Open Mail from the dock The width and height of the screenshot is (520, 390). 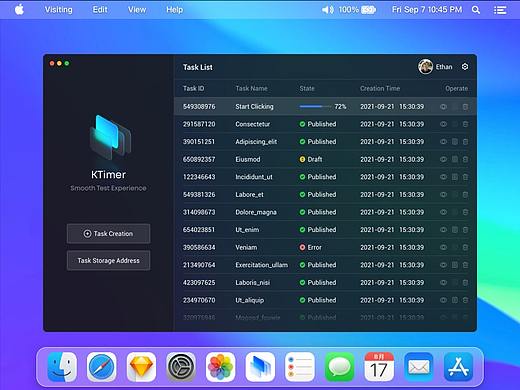pos(419,367)
